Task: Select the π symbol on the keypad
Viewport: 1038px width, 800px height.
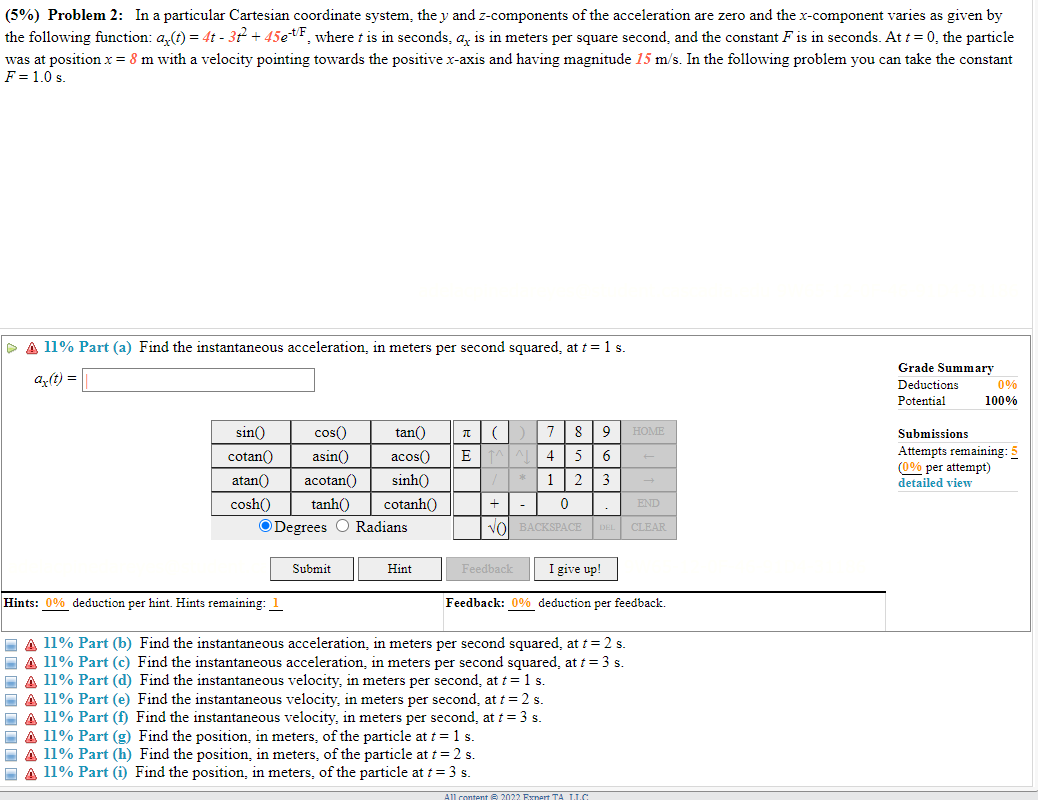Action: click(467, 431)
